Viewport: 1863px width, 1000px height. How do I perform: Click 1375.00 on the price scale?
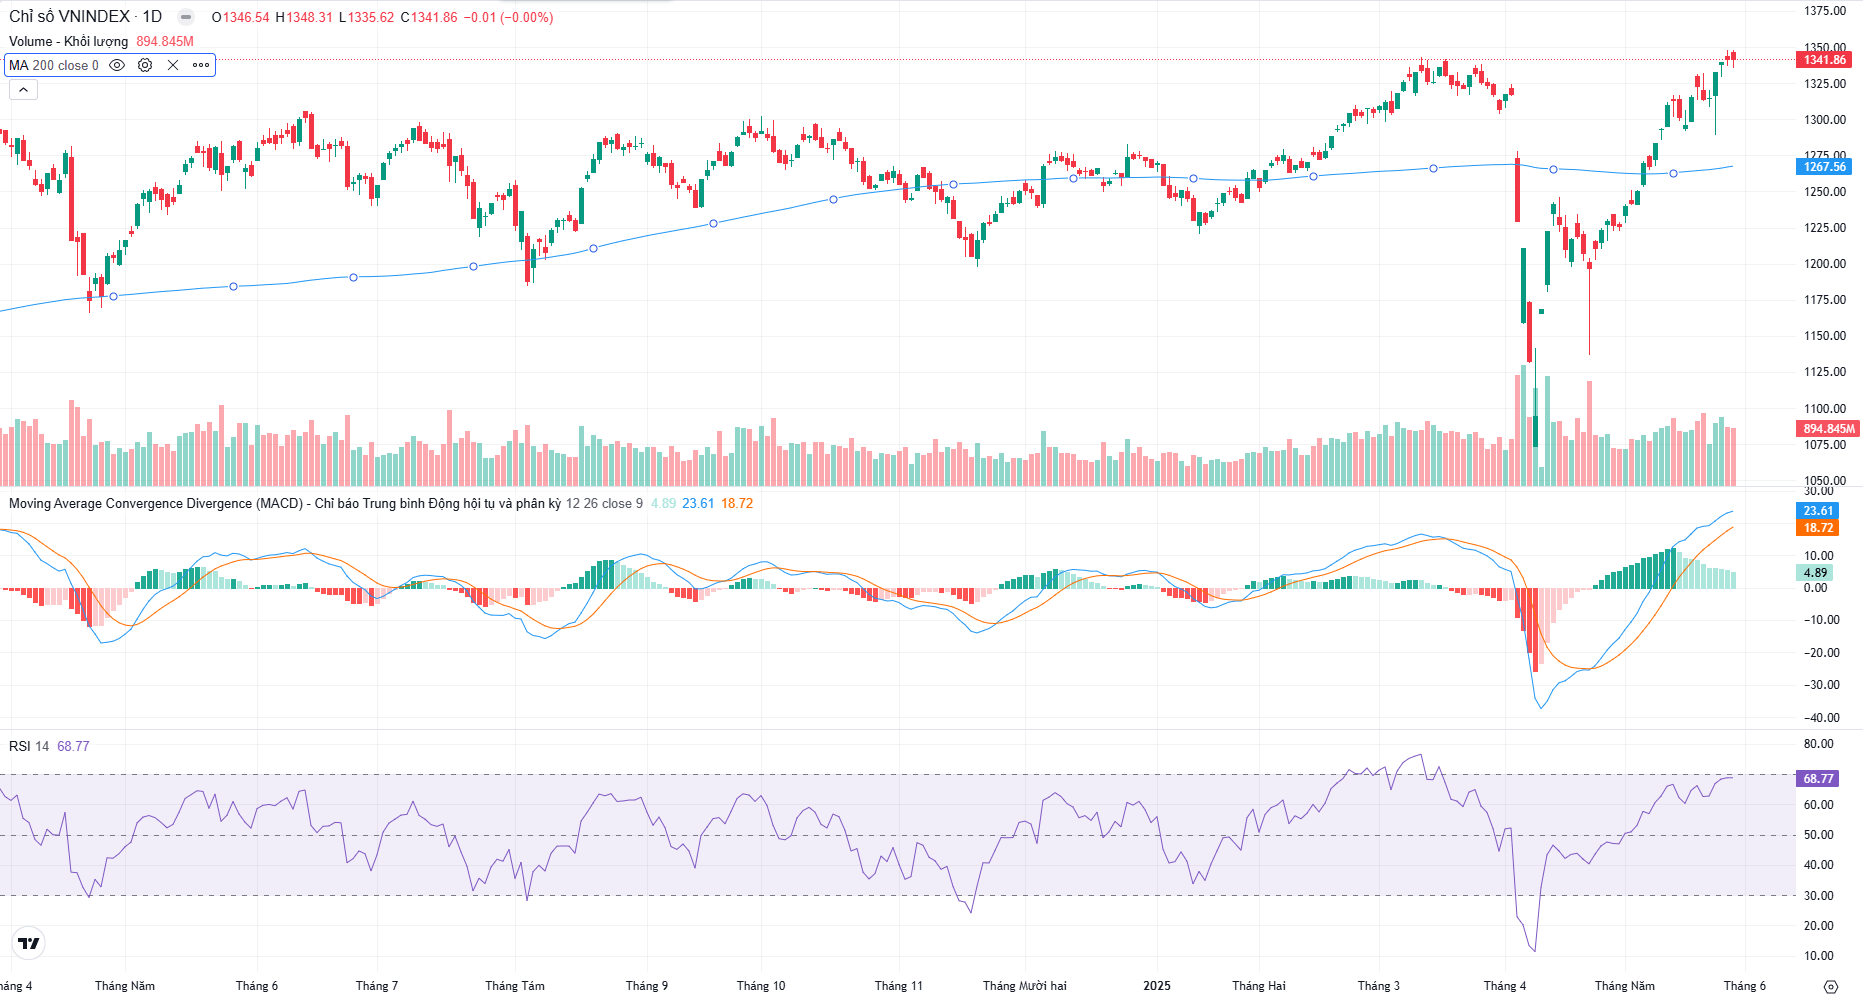tap(1825, 11)
